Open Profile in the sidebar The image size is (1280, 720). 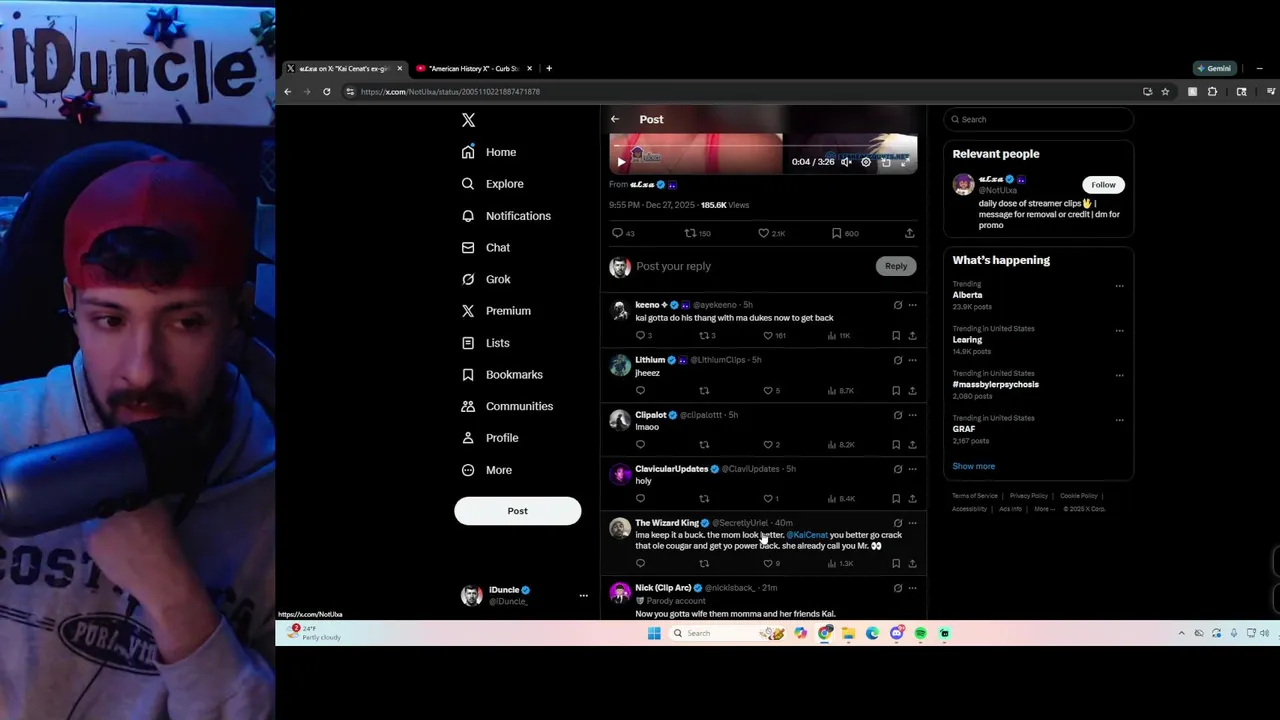pos(490,438)
